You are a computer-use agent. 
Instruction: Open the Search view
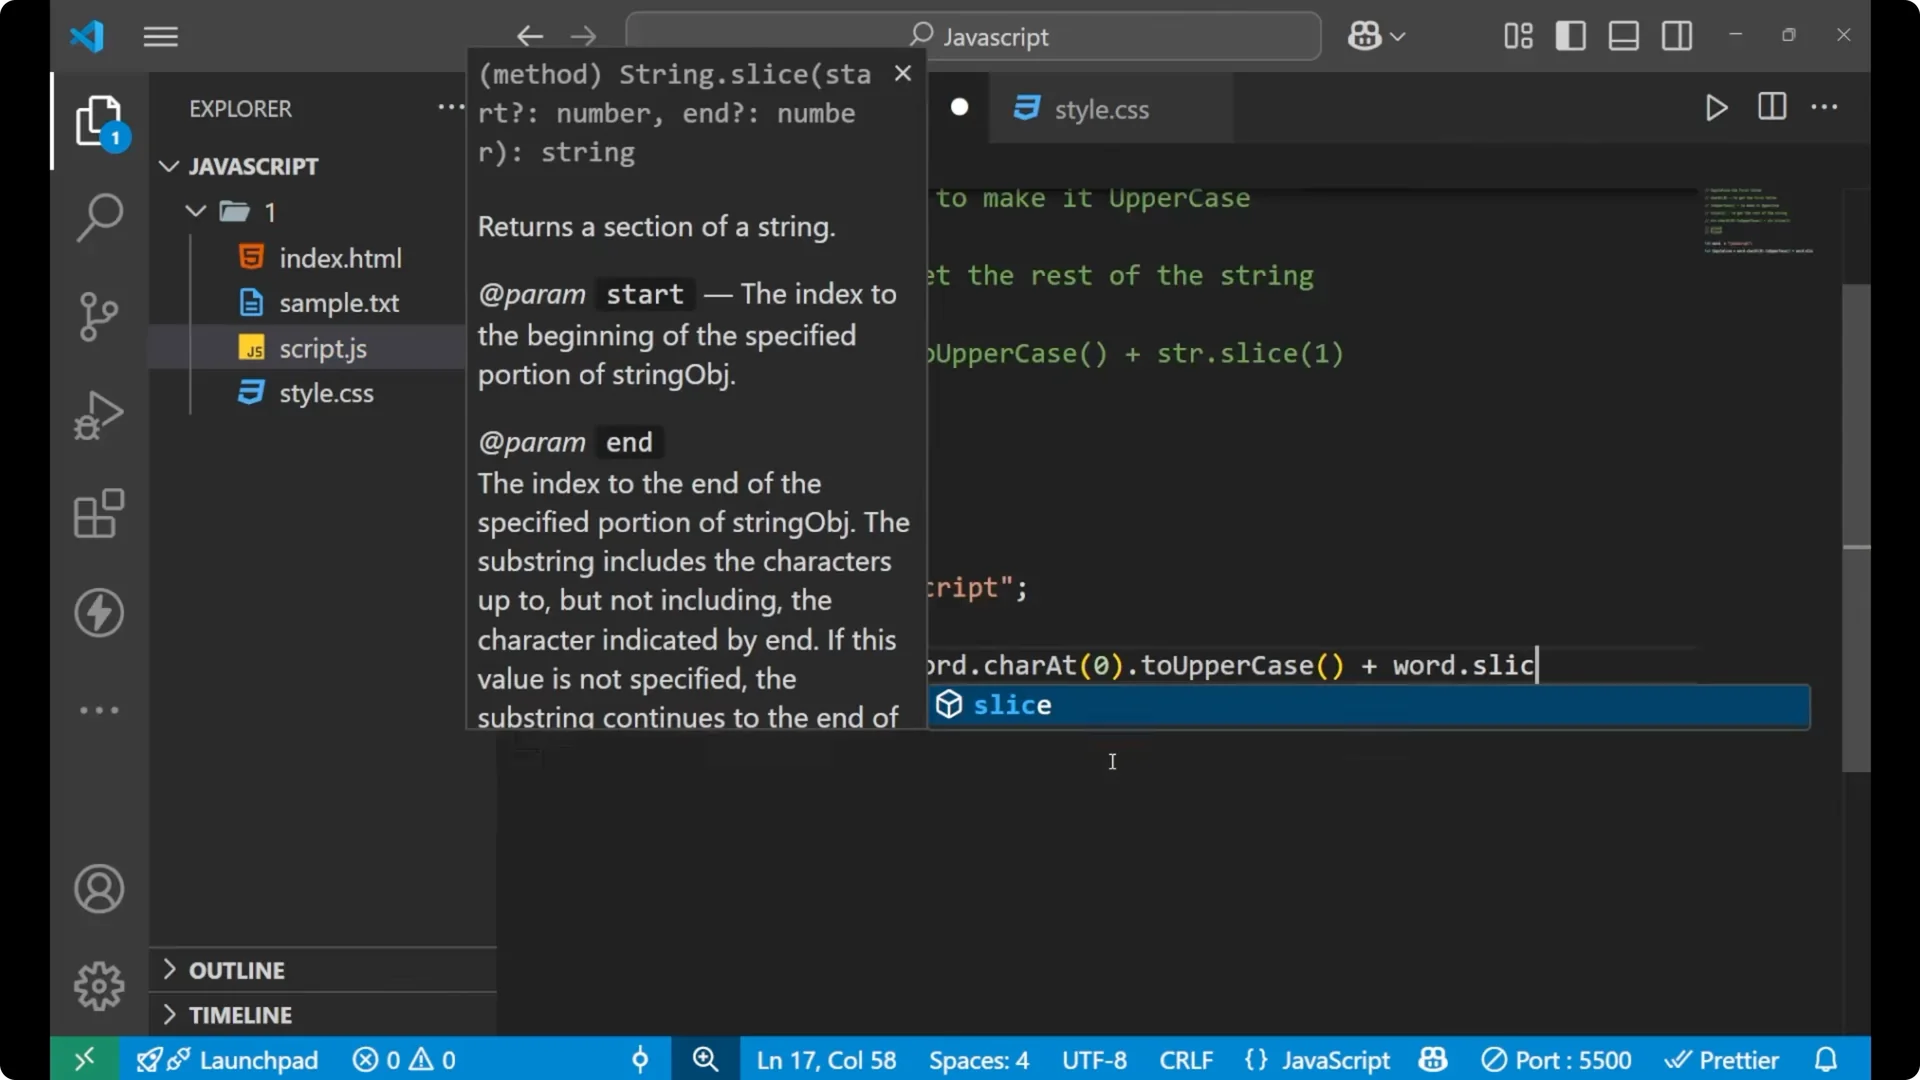(x=98, y=216)
